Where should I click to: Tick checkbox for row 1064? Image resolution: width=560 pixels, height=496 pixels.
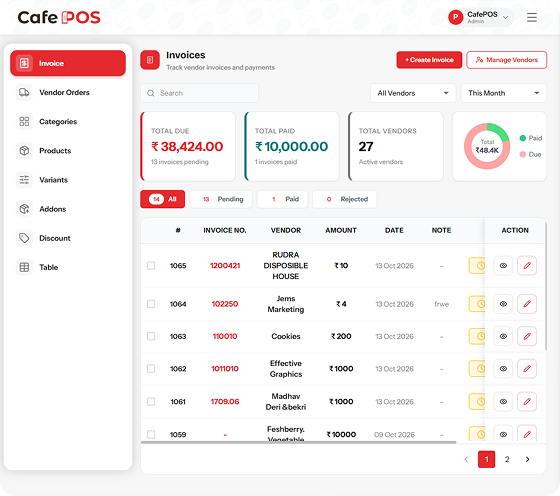[151, 304]
